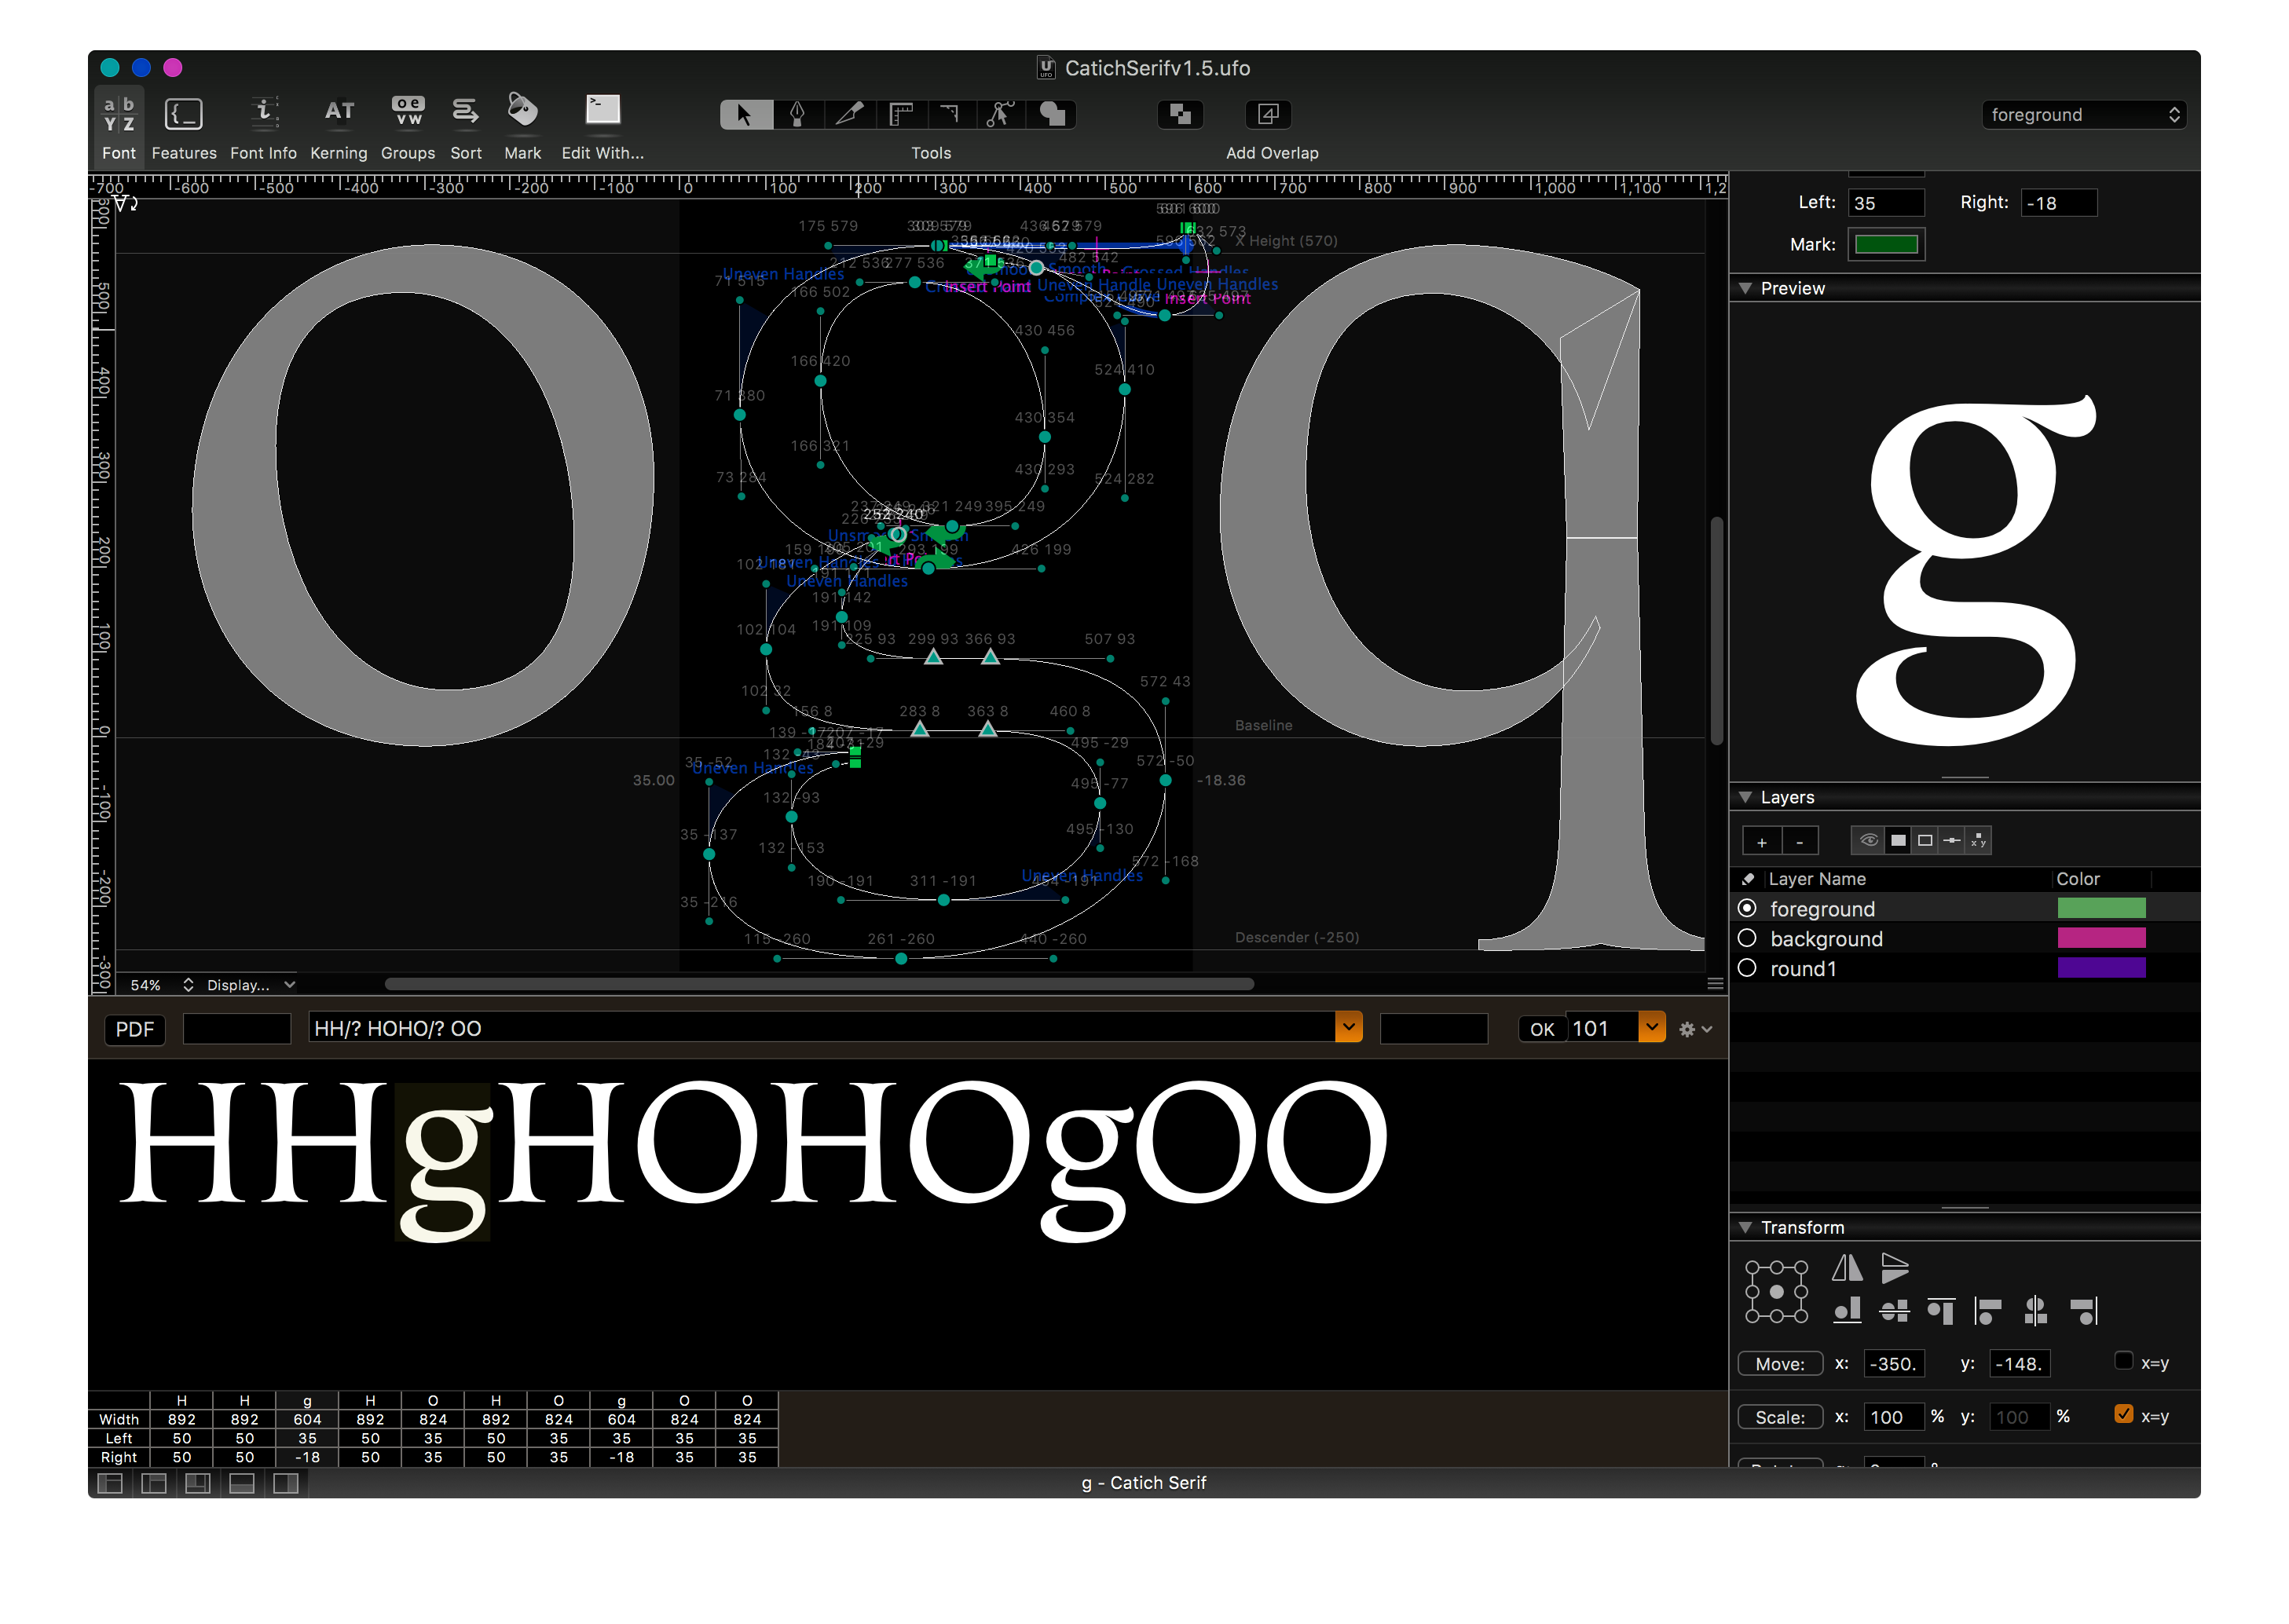Toggle layer points display icon
The image size is (2289, 1624).
click(1952, 841)
